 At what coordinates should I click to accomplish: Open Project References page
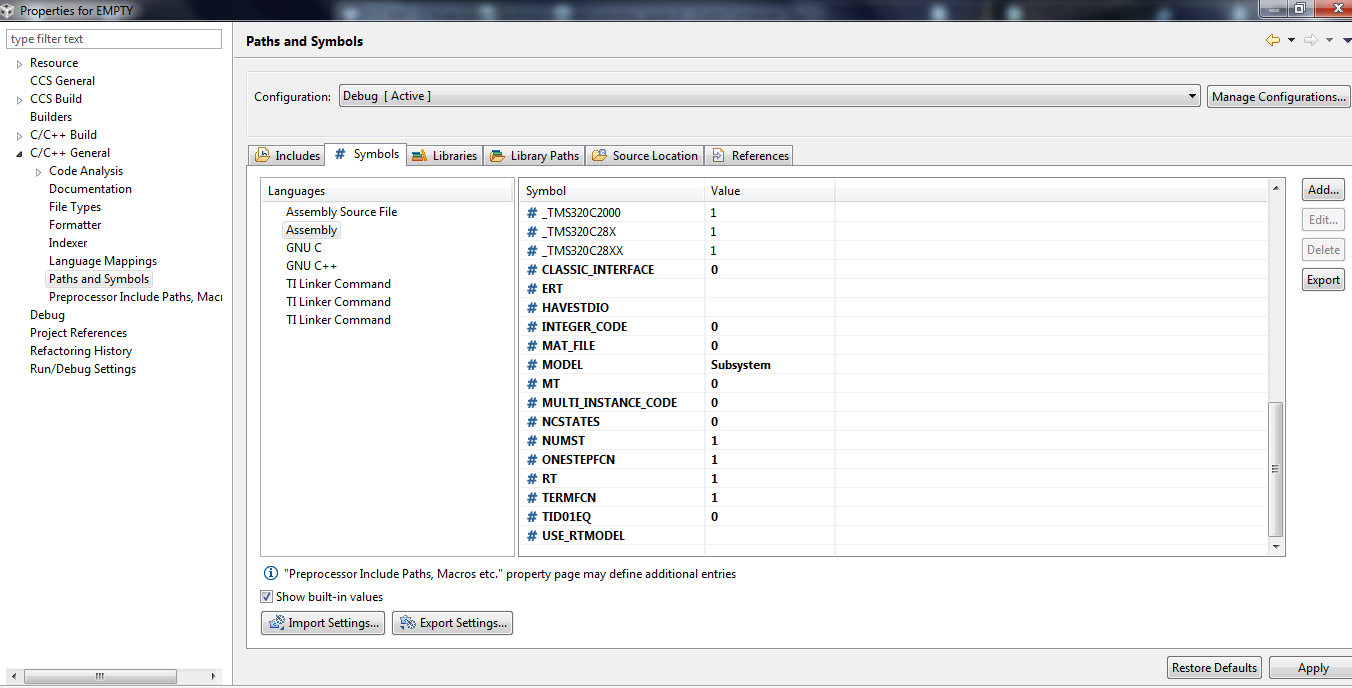78,333
